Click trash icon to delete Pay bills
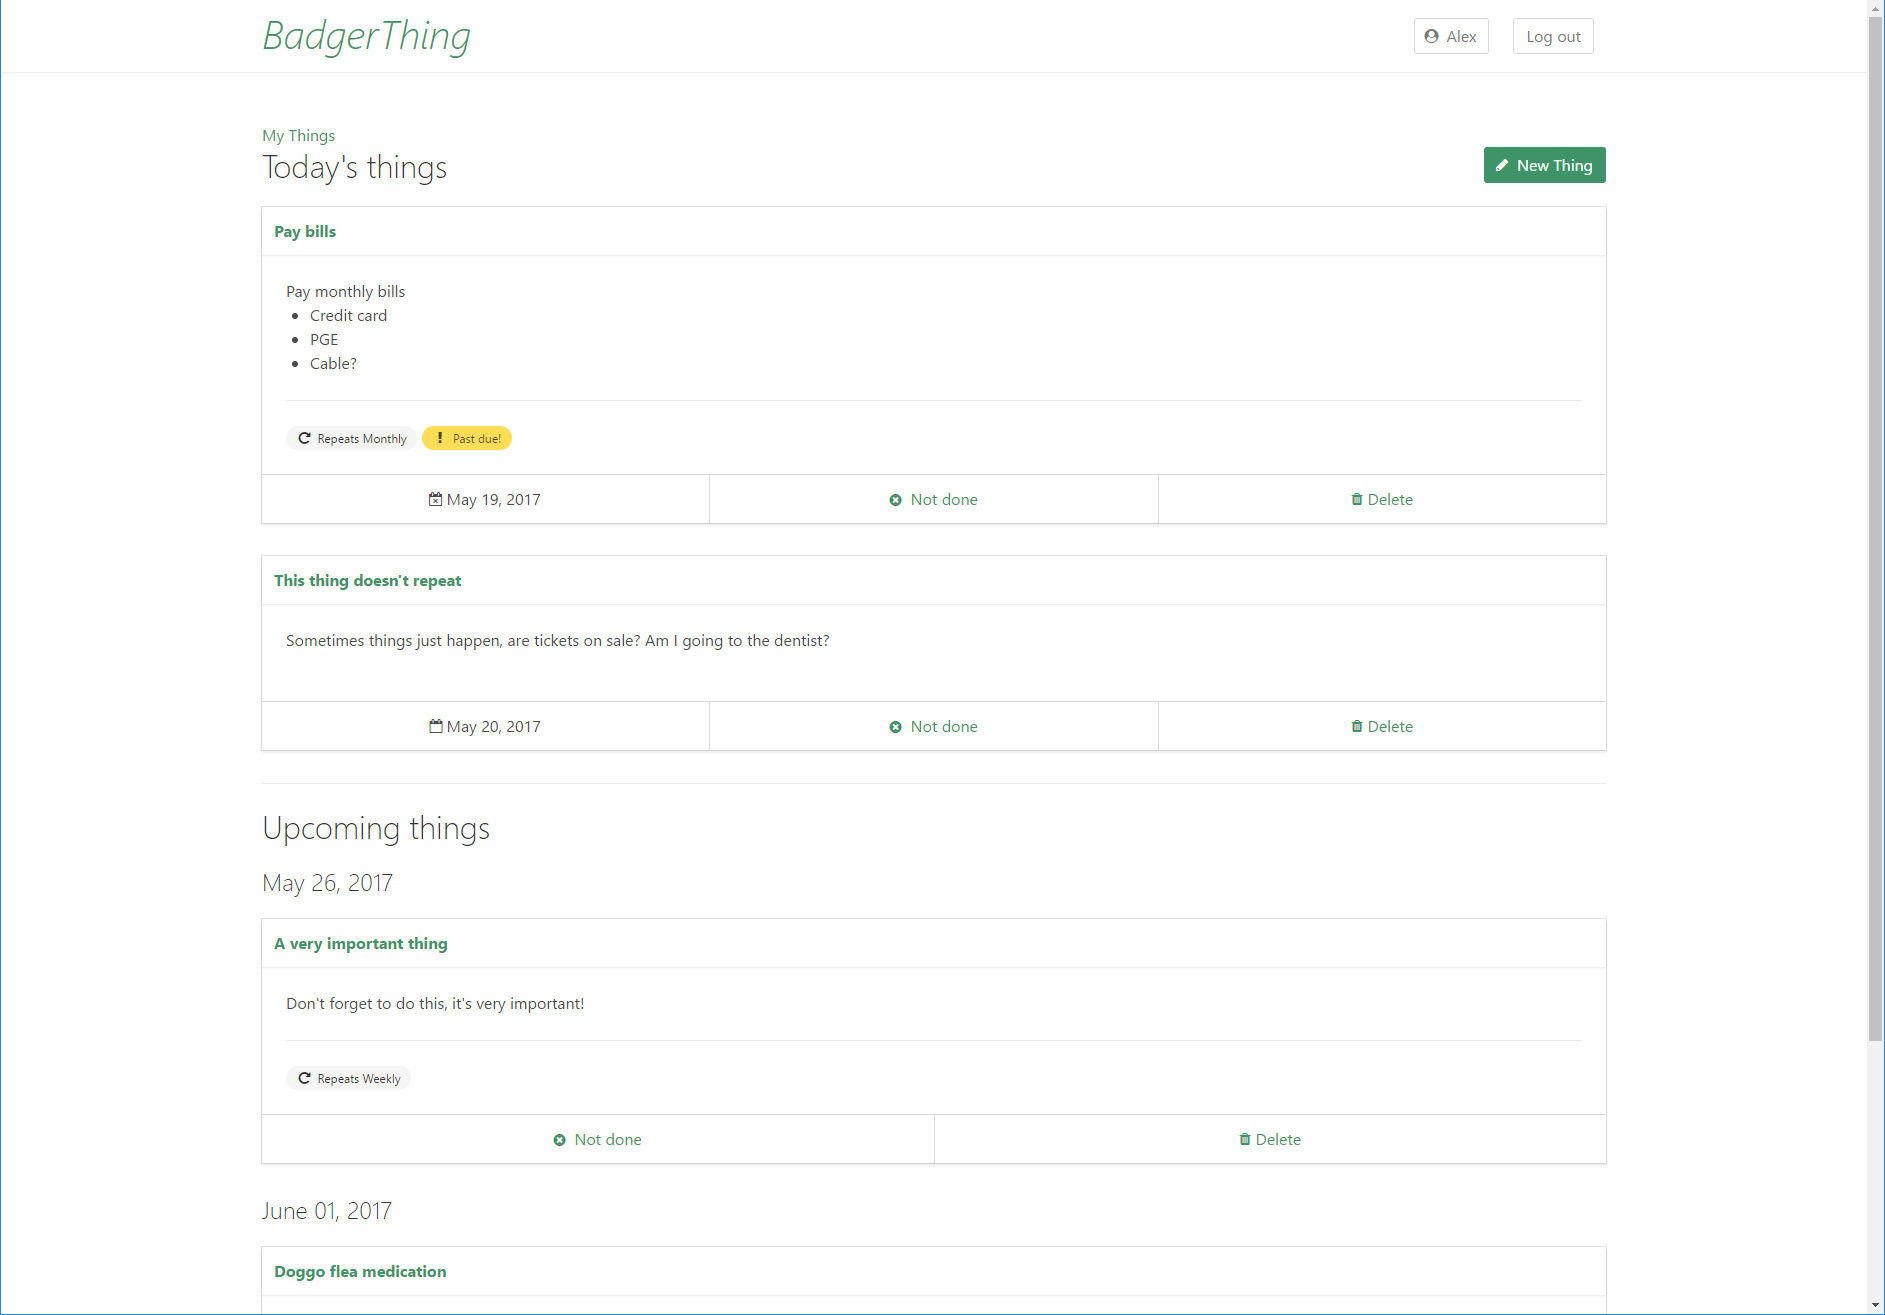The height and width of the screenshot is (1315, 1885). pos(1356,499)
